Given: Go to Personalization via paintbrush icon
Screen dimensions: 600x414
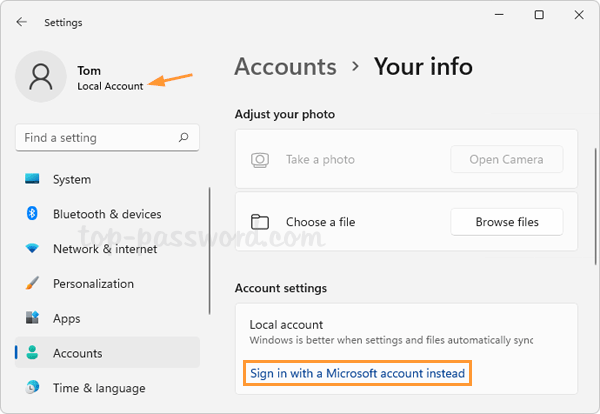Looking at the screenshot, I should coord(32,284).
